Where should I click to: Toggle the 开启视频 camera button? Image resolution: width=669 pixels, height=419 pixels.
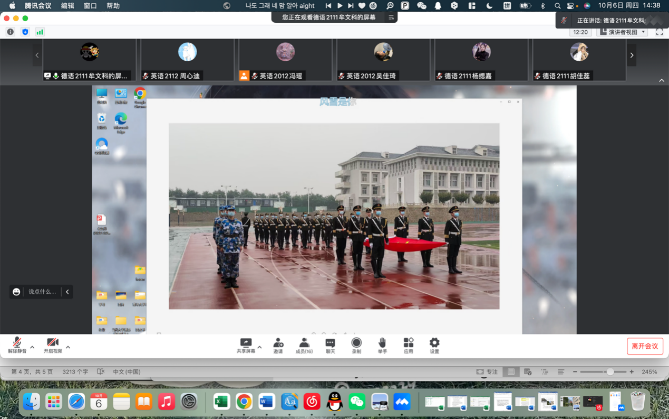tap(52, 343)
